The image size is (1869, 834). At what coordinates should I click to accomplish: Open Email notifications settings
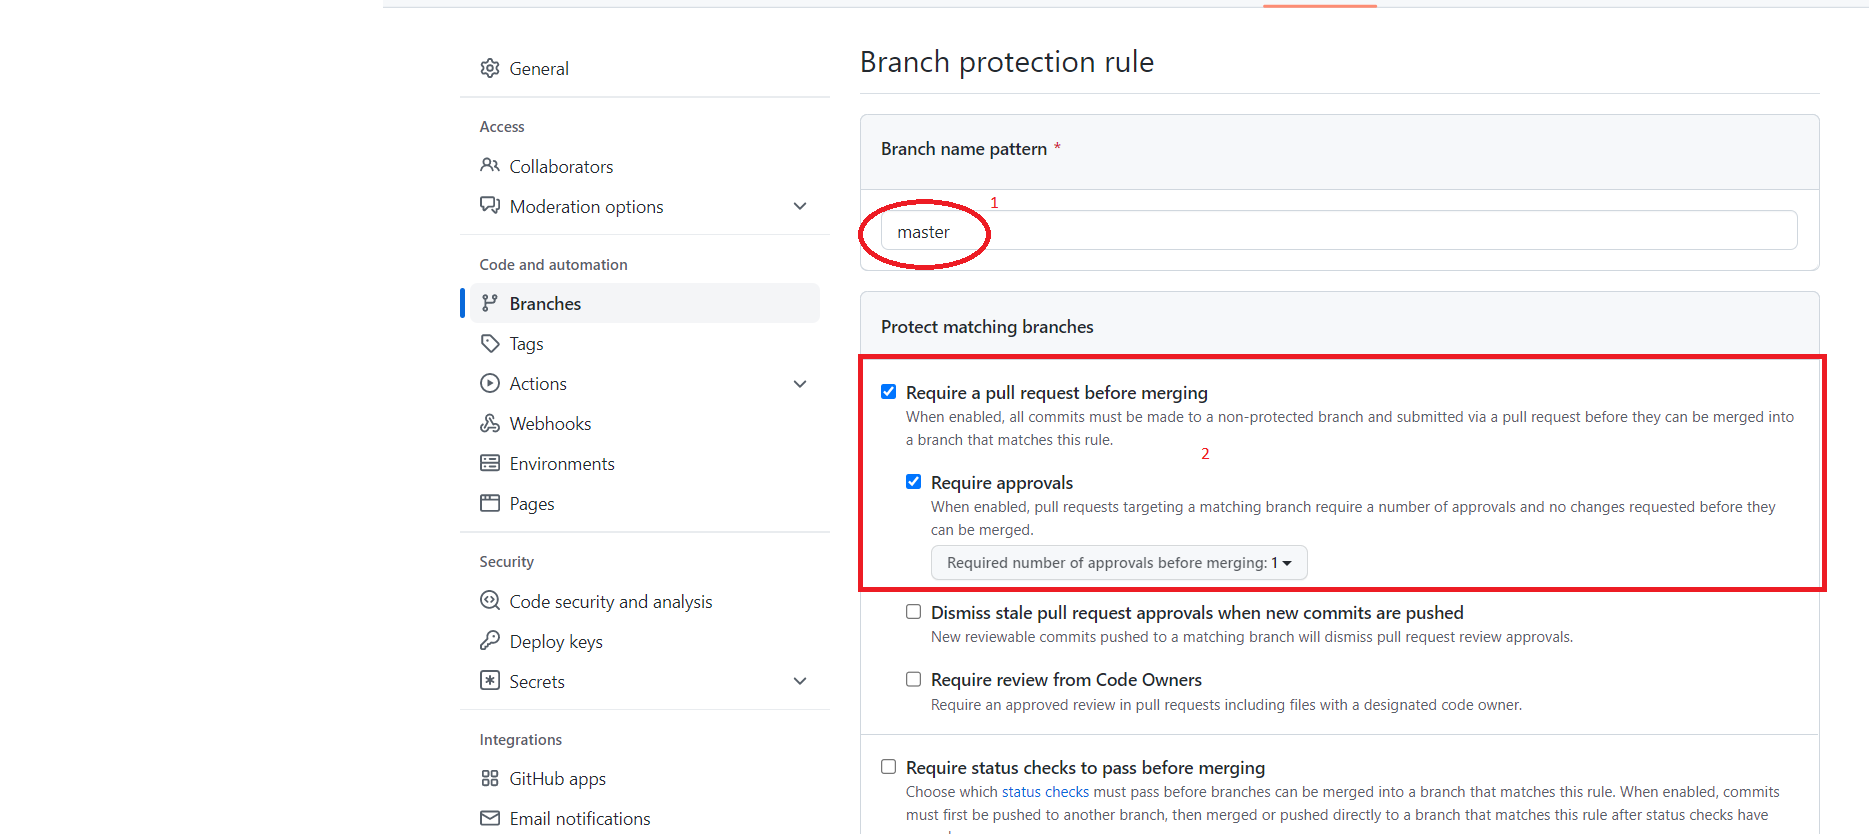[579, 818]
